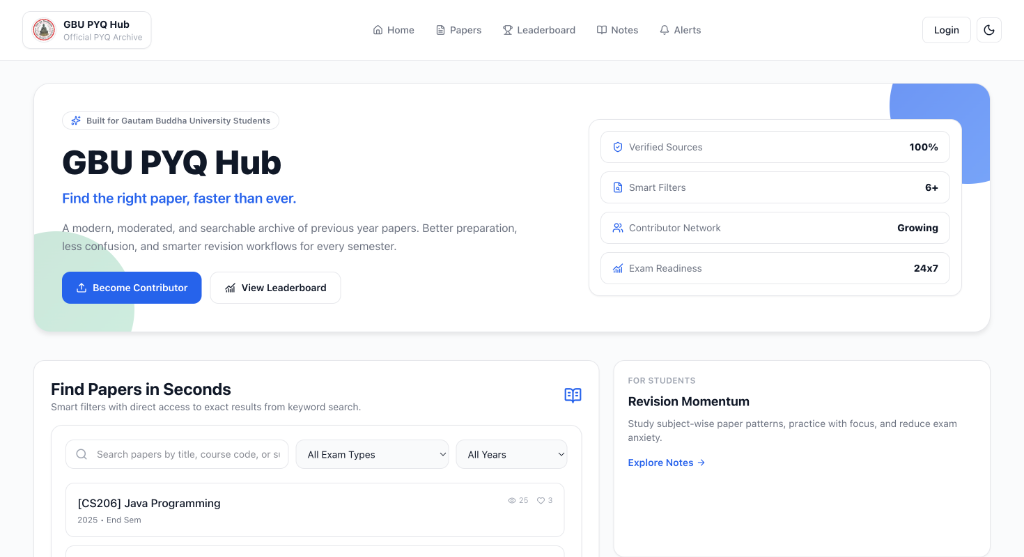Image resolution: width=1024 pixels, height=557 pixels.
Task: Click the "GBU PYQ Hub" header brand text
Action: [96, 25]
